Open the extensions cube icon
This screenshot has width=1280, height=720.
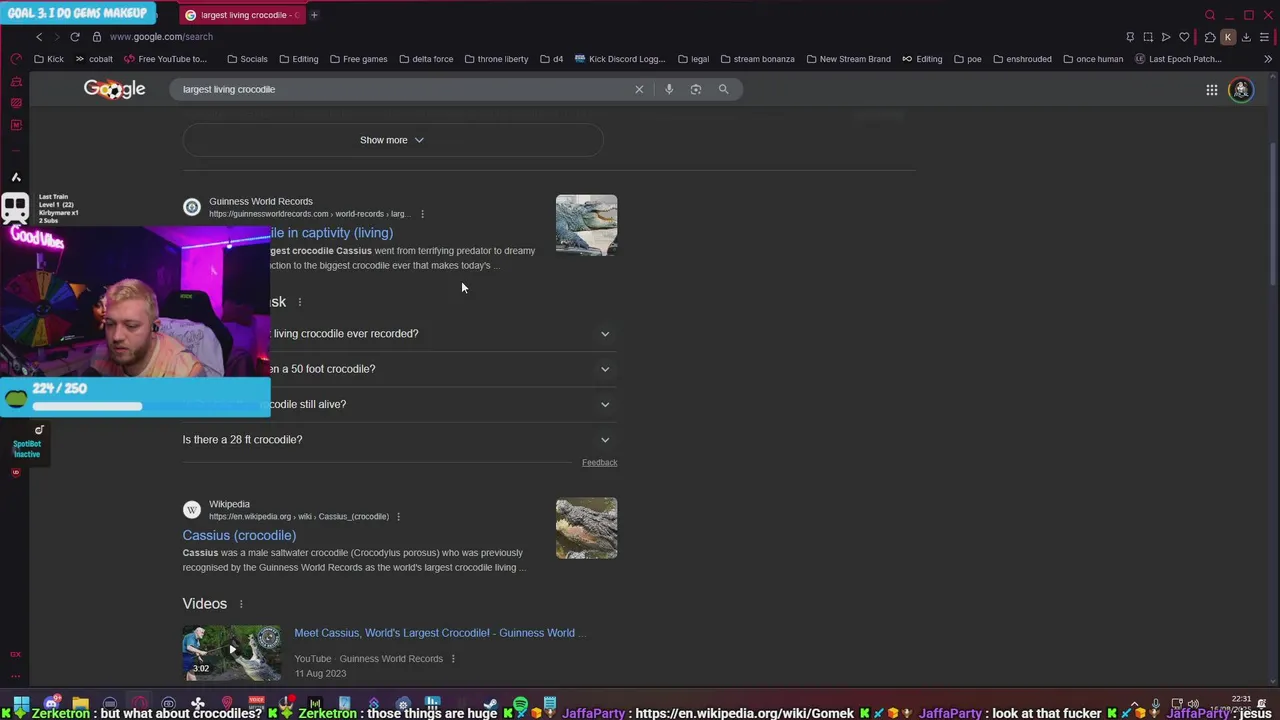click(x=1210, y=37)
